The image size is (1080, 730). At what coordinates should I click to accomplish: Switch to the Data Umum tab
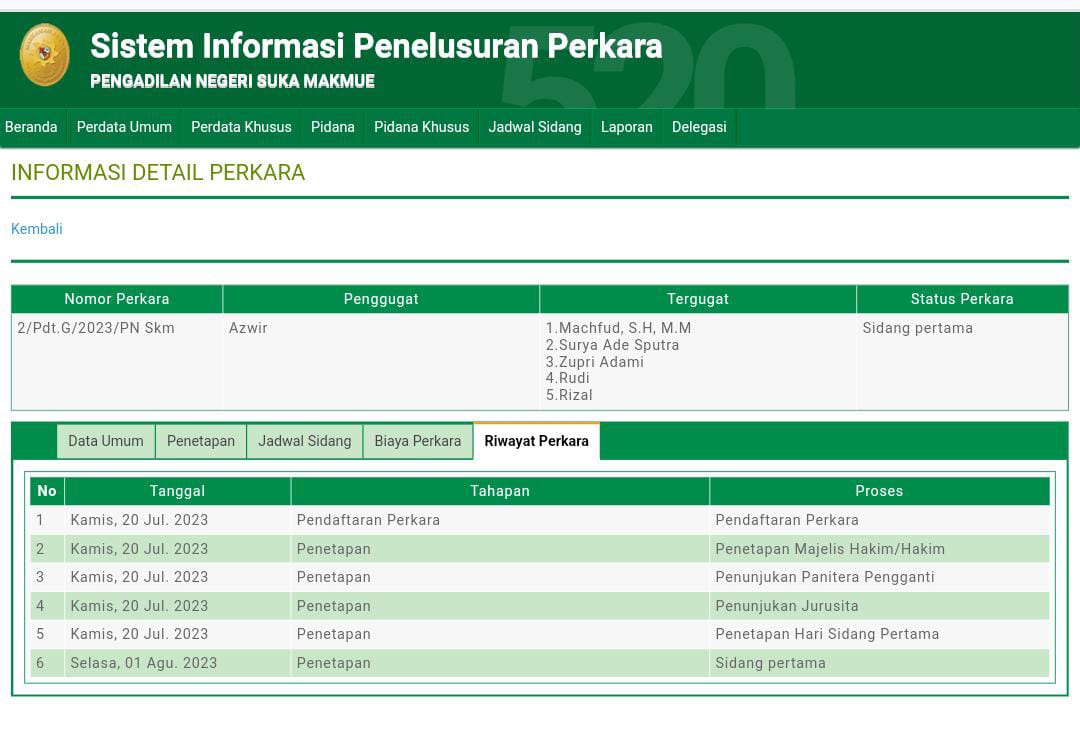(106, 441)
